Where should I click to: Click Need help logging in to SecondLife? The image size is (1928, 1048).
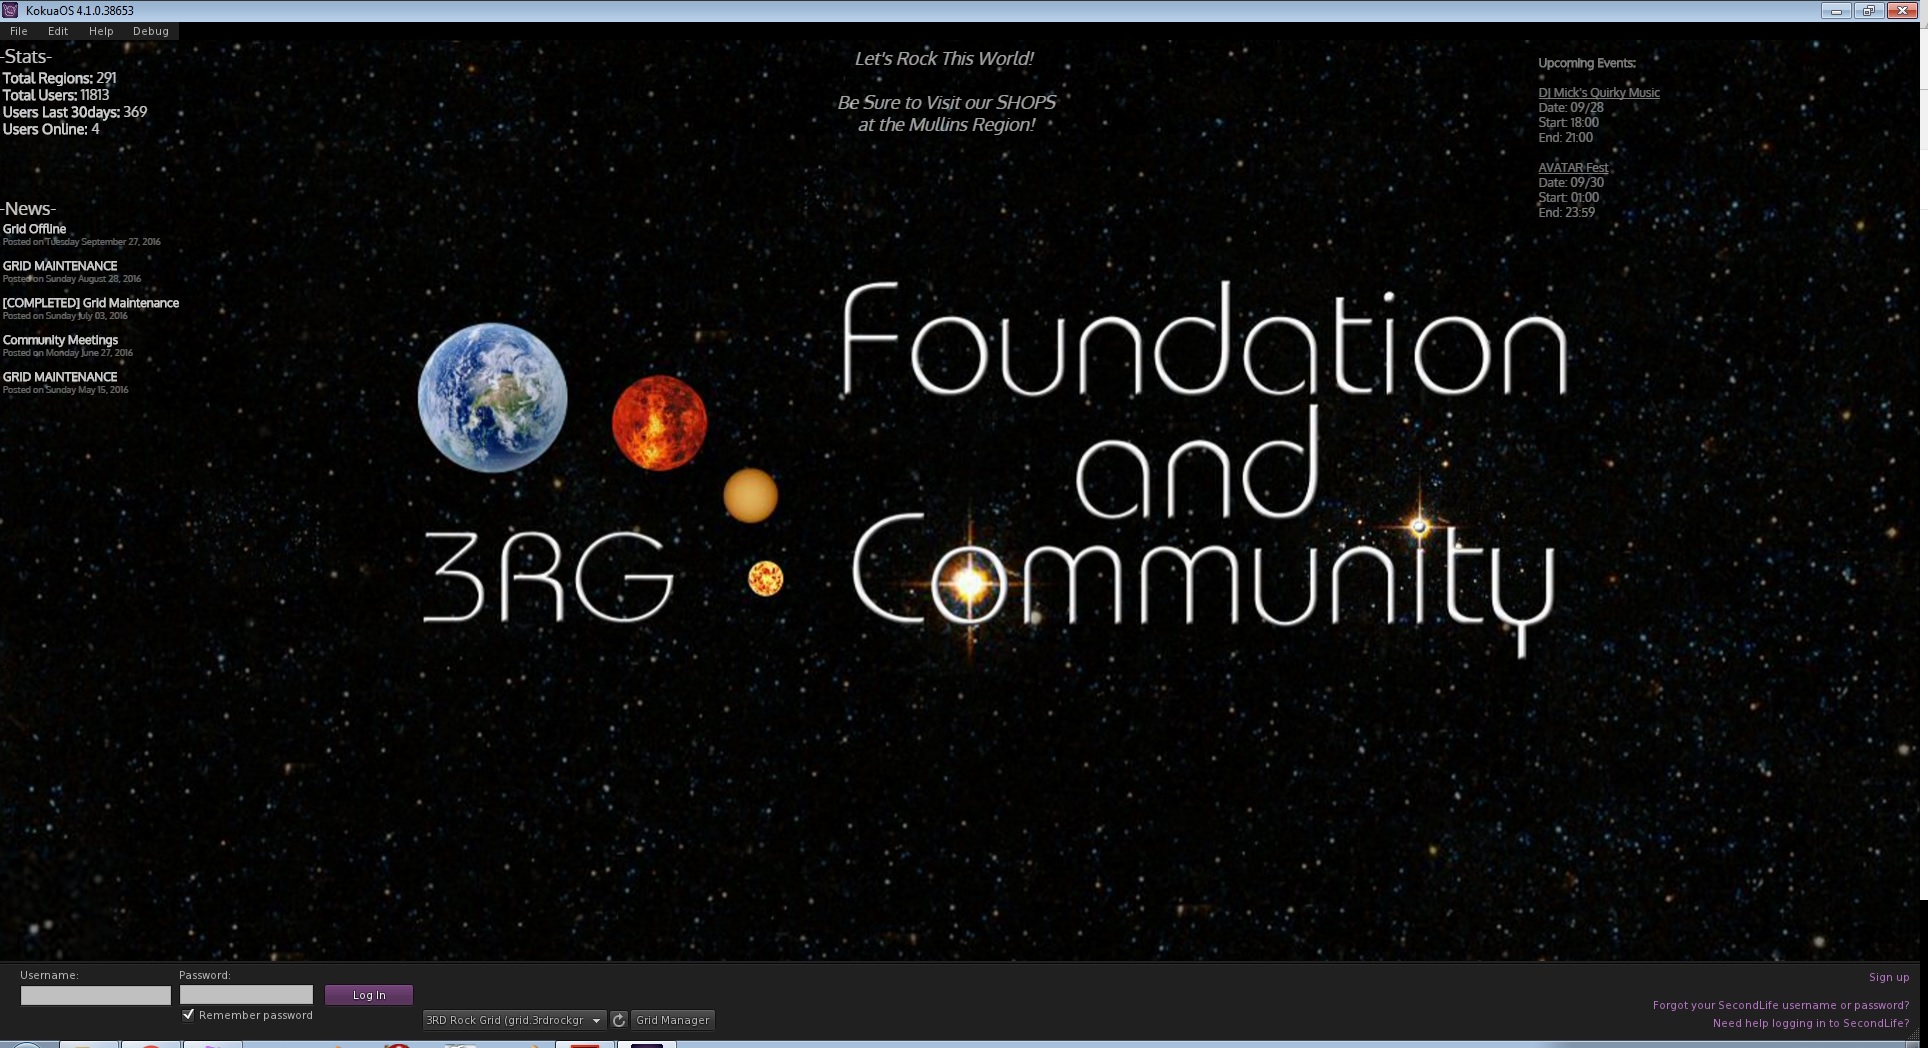[x=1811, y=1023]
